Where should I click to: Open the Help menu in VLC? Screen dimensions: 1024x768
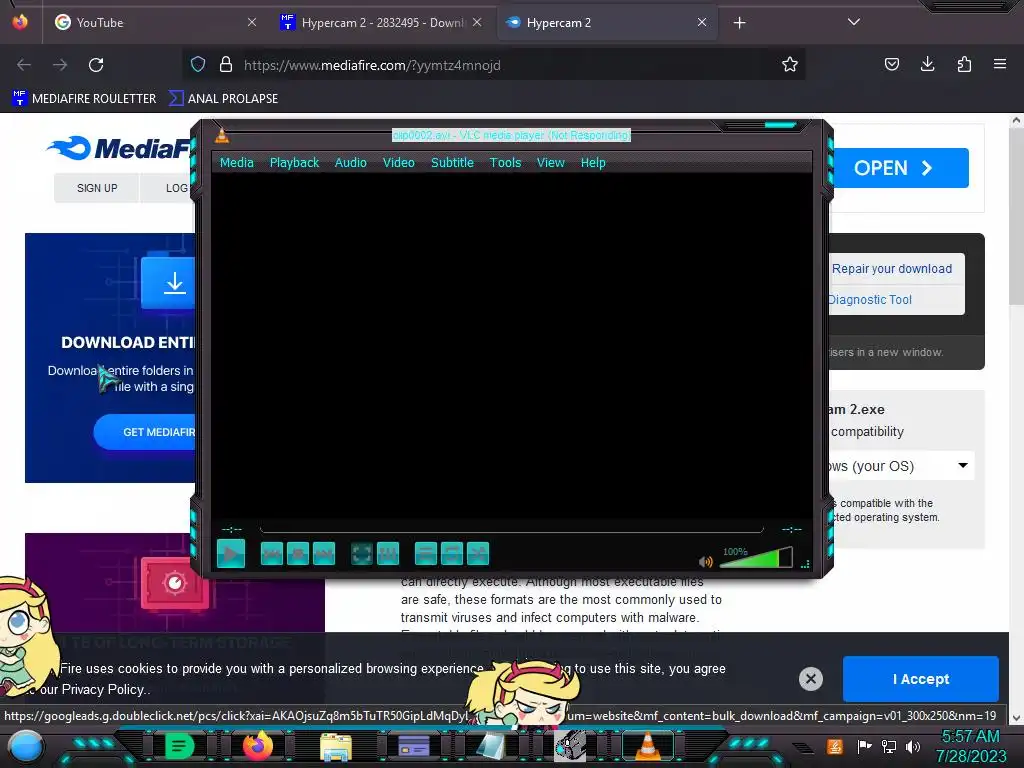[593, 163]
